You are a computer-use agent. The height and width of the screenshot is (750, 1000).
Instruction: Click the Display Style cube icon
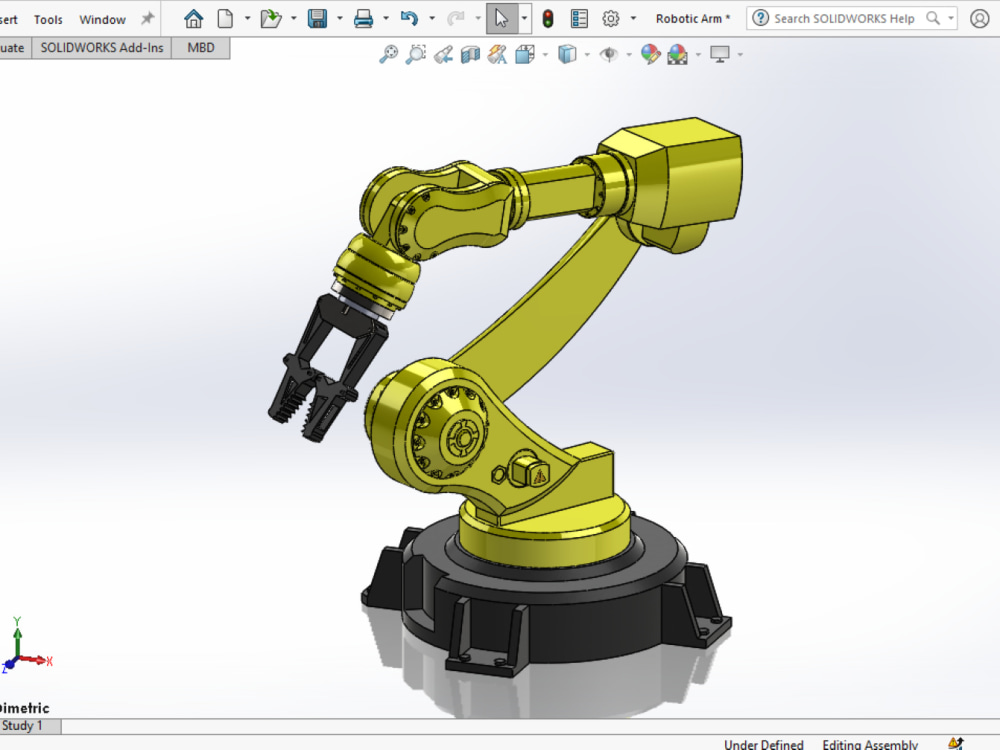567,55
